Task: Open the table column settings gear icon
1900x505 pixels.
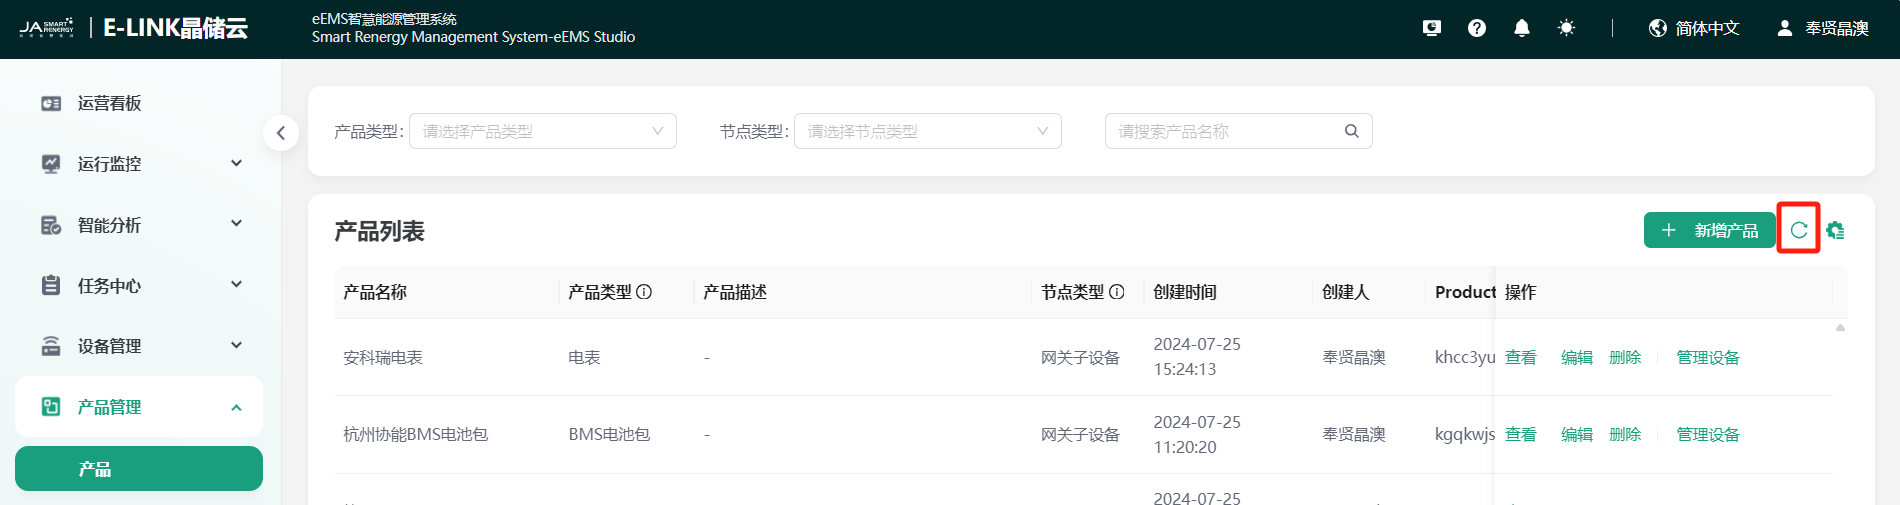Action: (x=1835, y=230)
